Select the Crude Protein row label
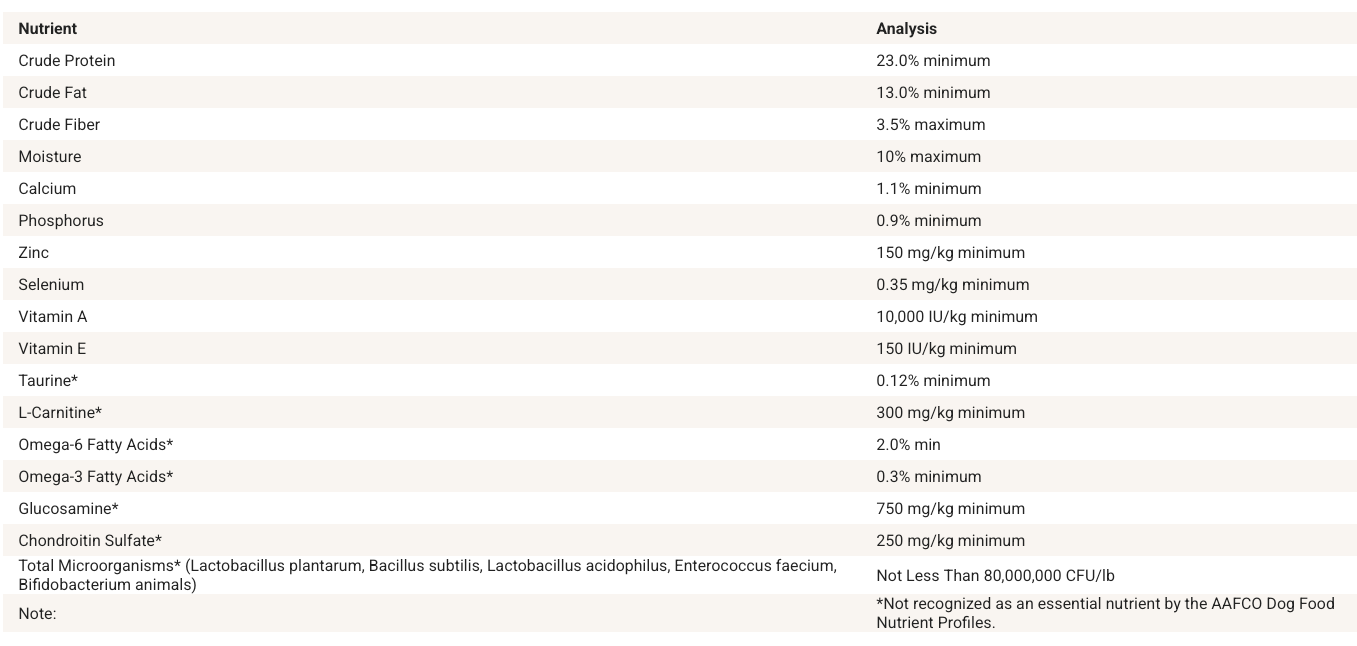 [66, 61]
